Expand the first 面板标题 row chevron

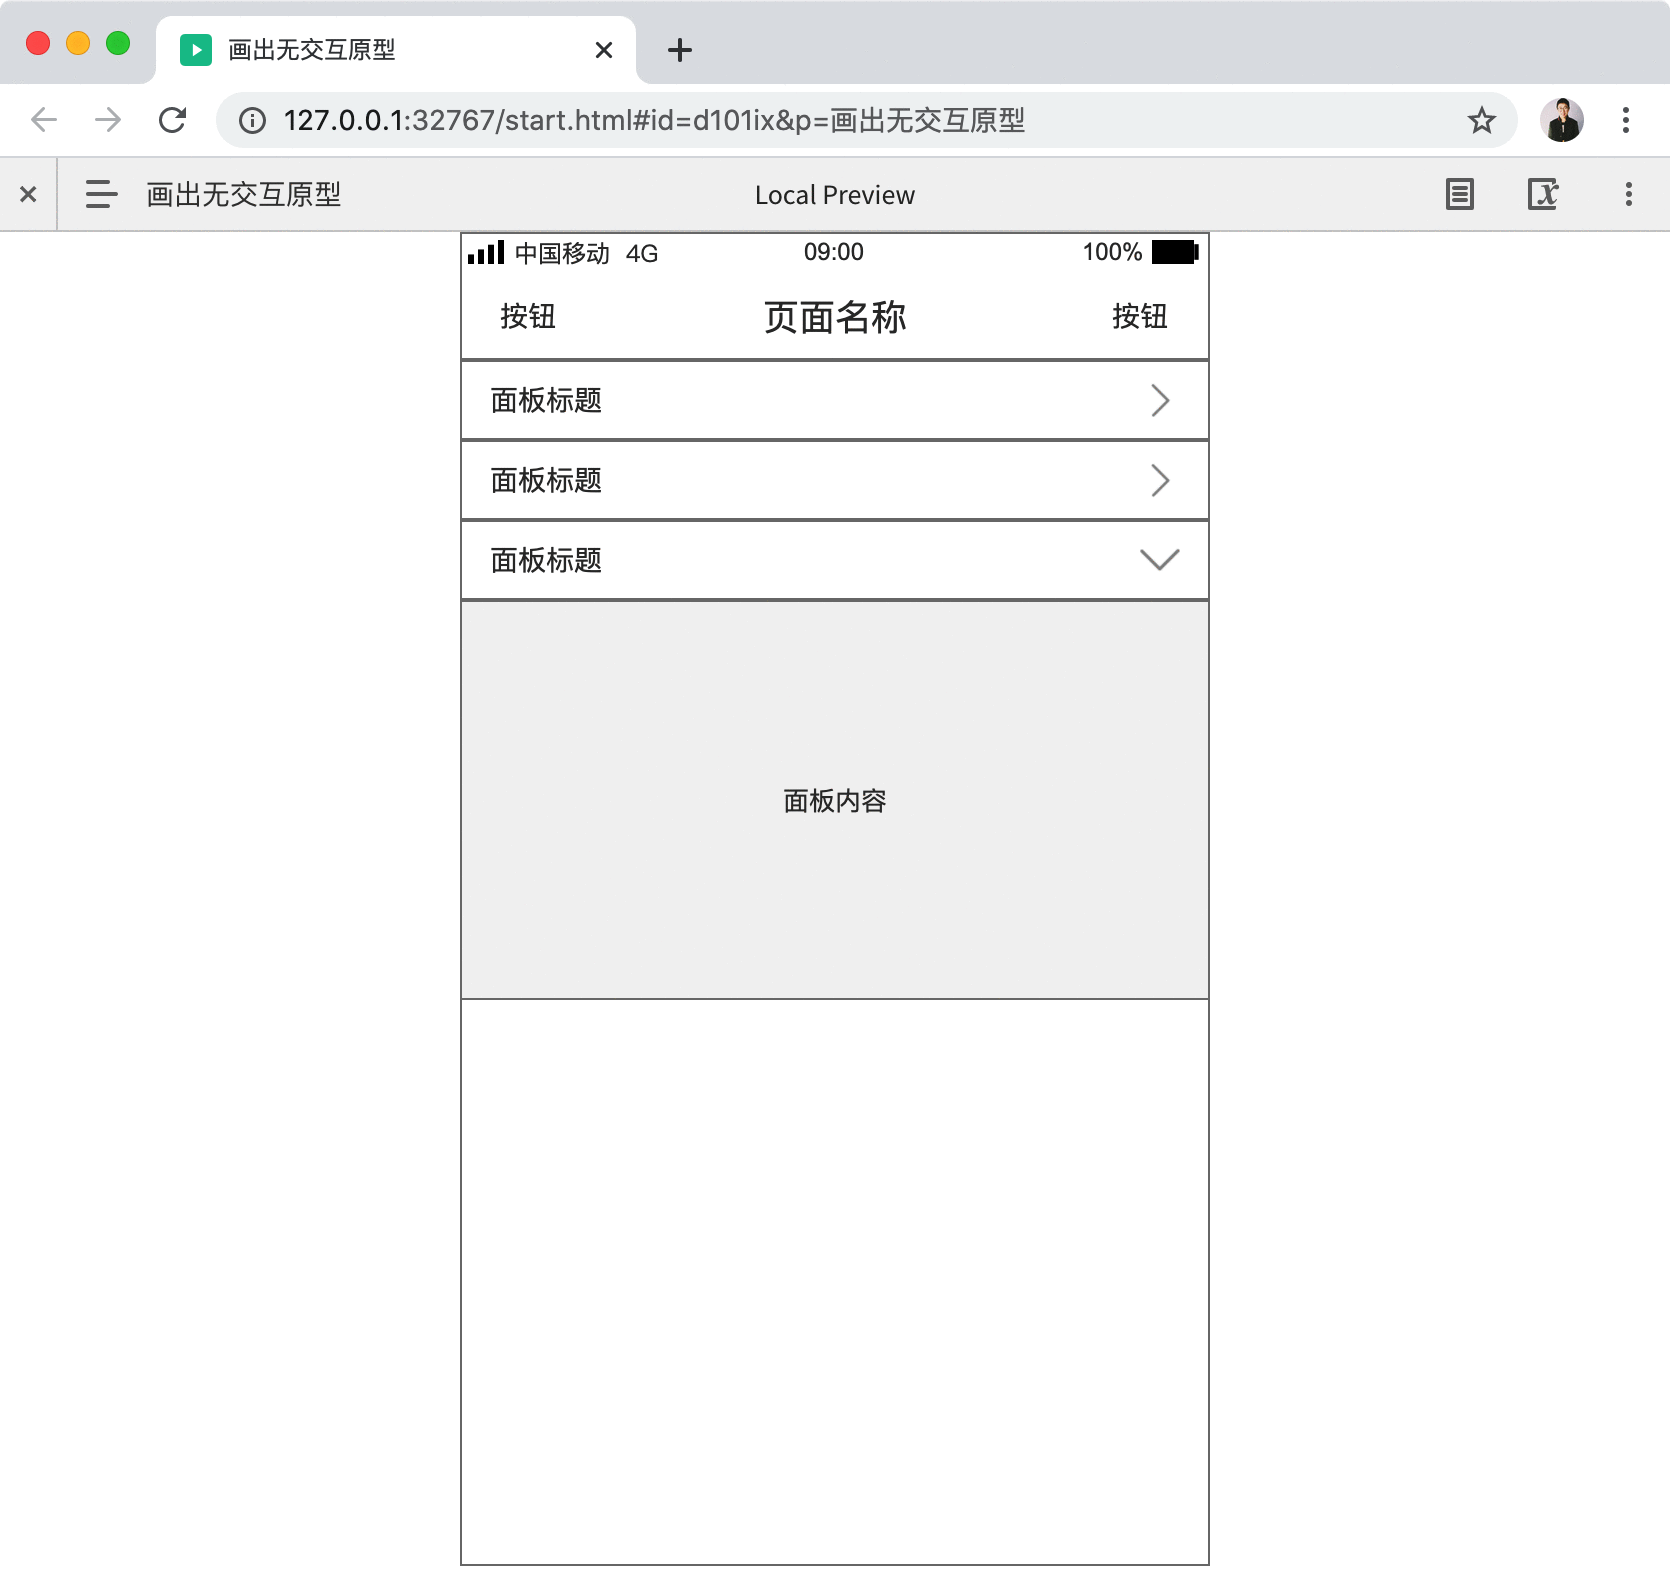coord(1160,400)
